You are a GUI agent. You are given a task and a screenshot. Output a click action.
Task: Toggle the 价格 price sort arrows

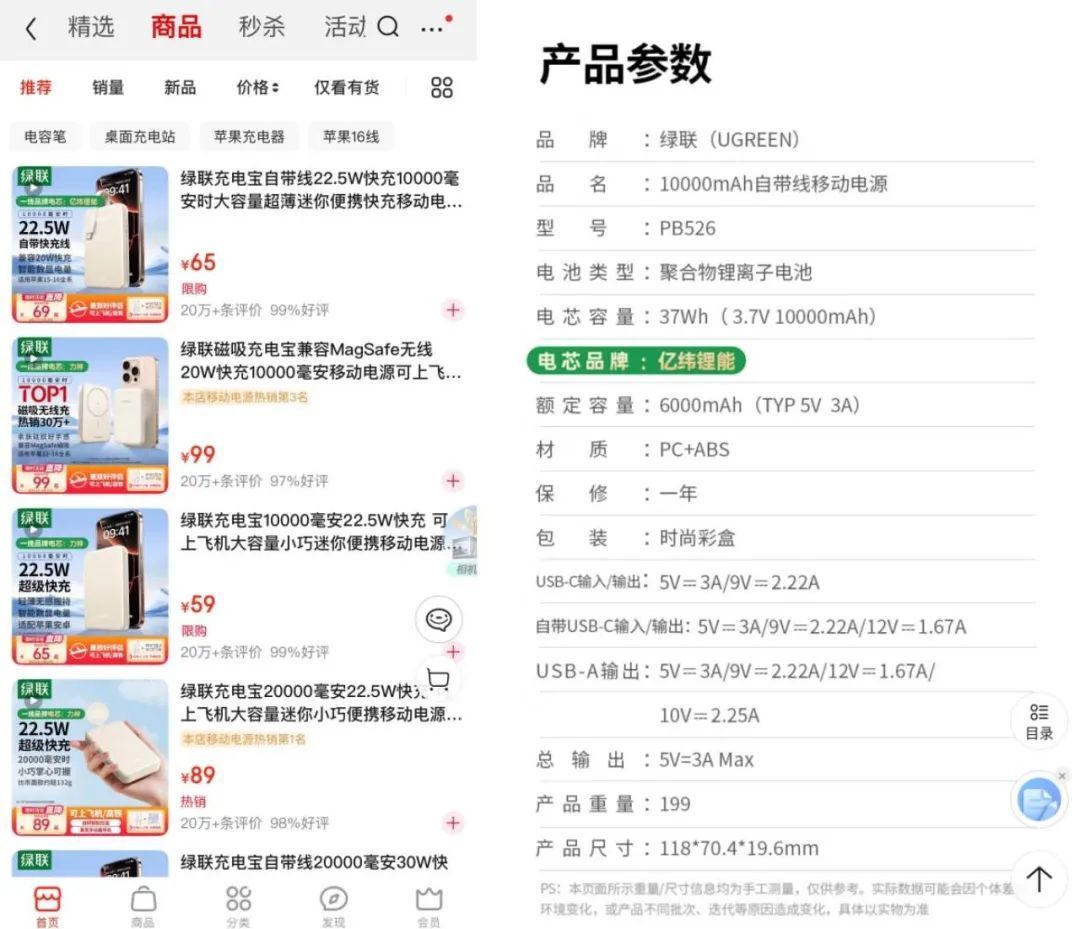point(257,88)
